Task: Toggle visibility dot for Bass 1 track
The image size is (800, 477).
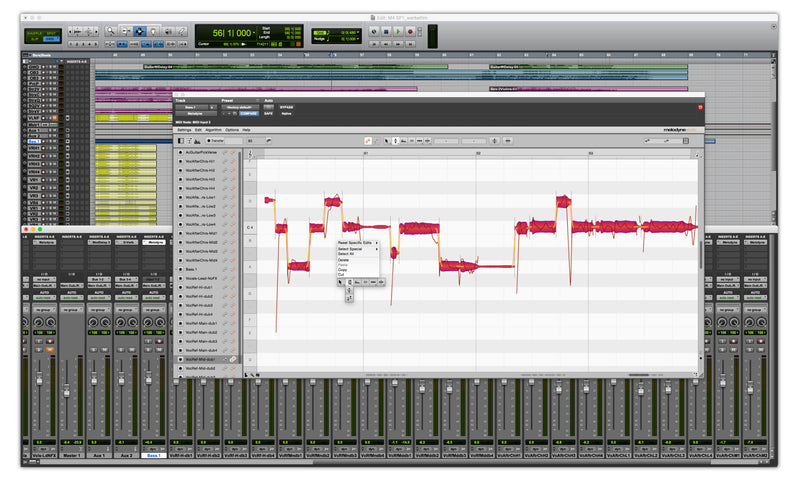Action: [x=180, y=269]
